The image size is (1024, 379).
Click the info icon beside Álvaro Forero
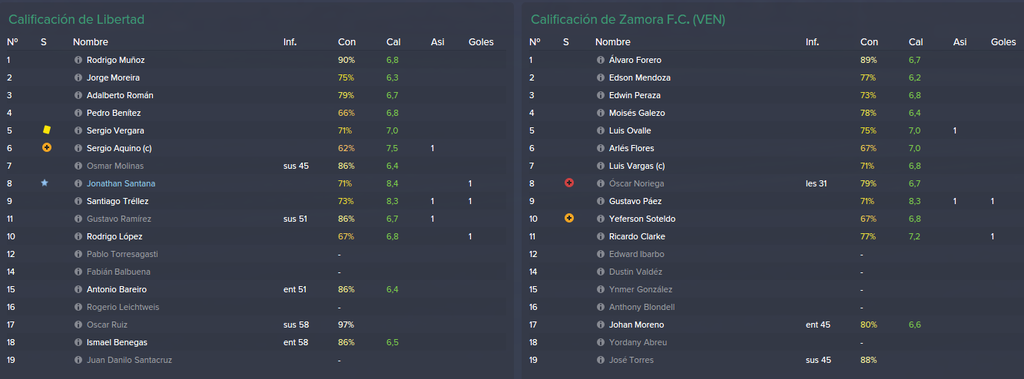tap(601, 60)
